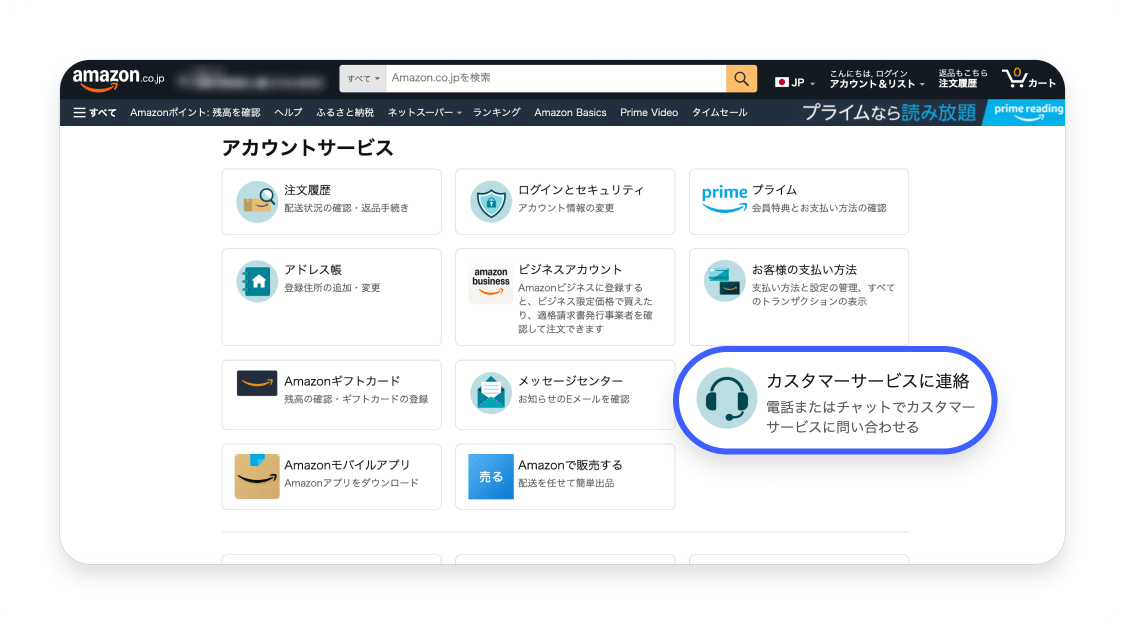Click the orange search magnifier button

[741, 78]
